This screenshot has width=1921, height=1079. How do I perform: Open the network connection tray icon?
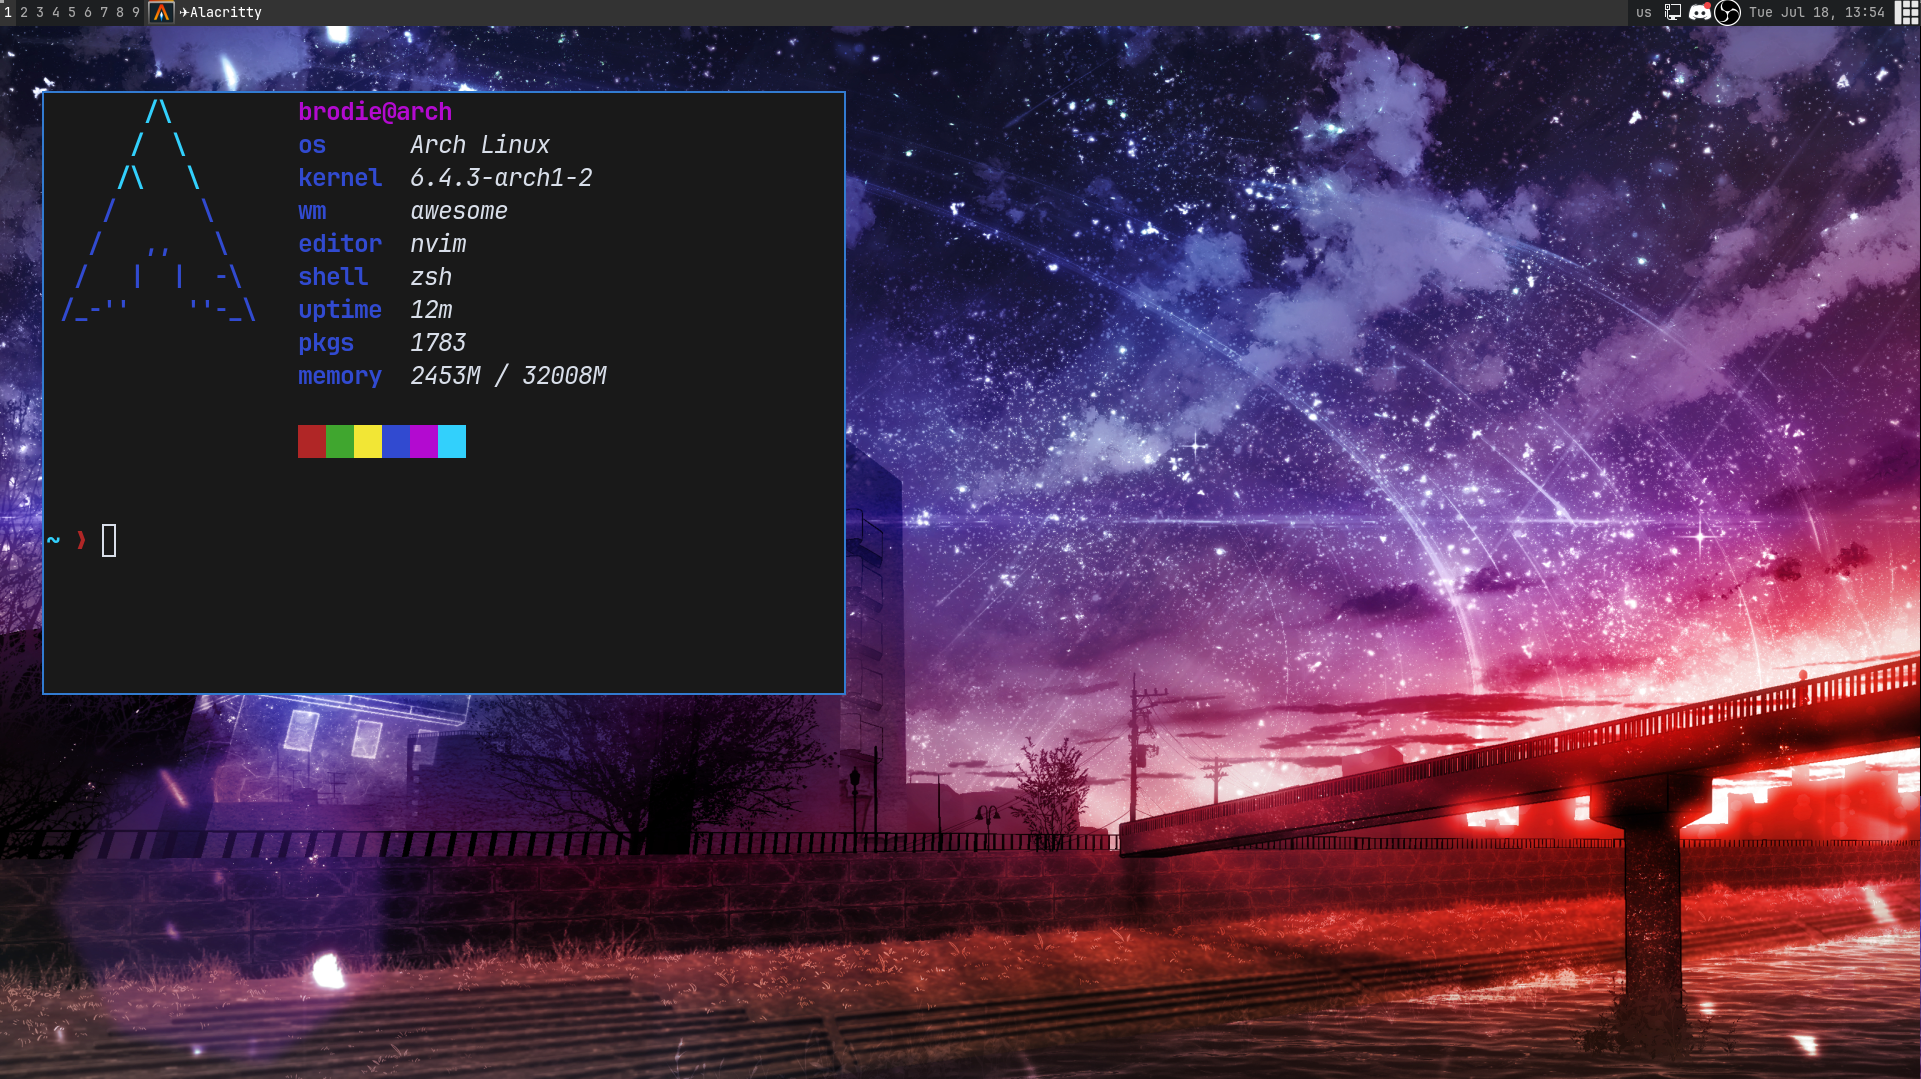[1672, 13]
